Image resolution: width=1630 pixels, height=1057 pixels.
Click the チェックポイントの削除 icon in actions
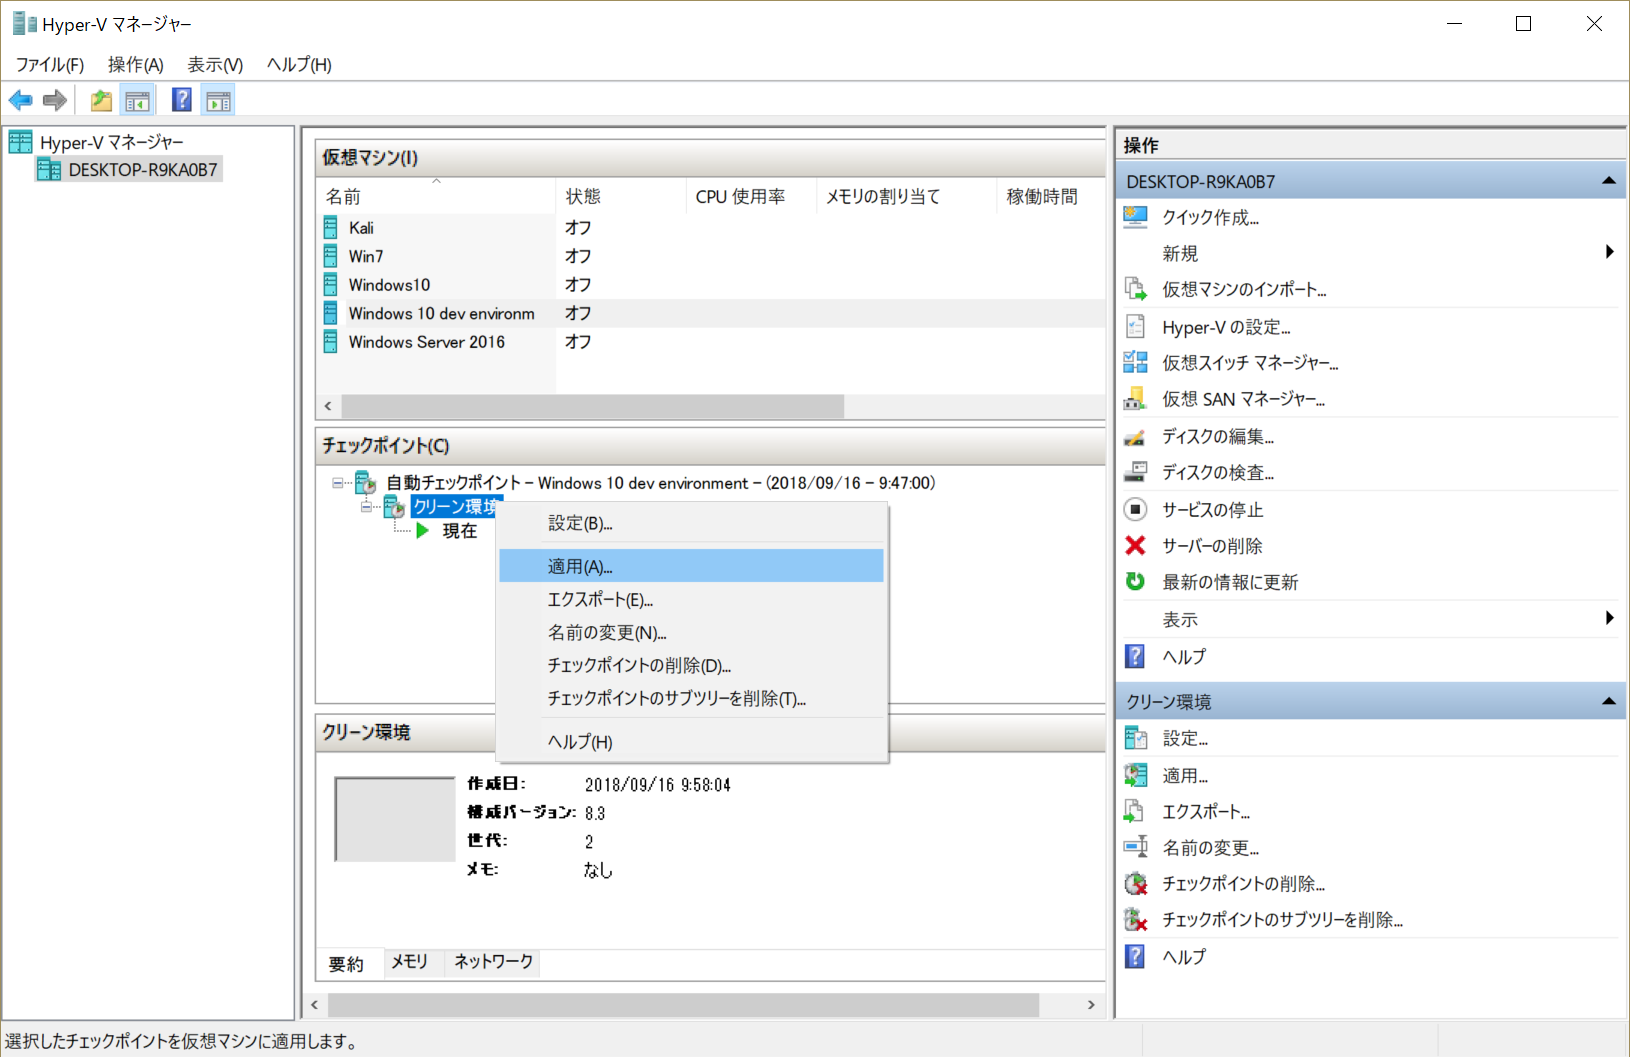[x=1135, y=883]
